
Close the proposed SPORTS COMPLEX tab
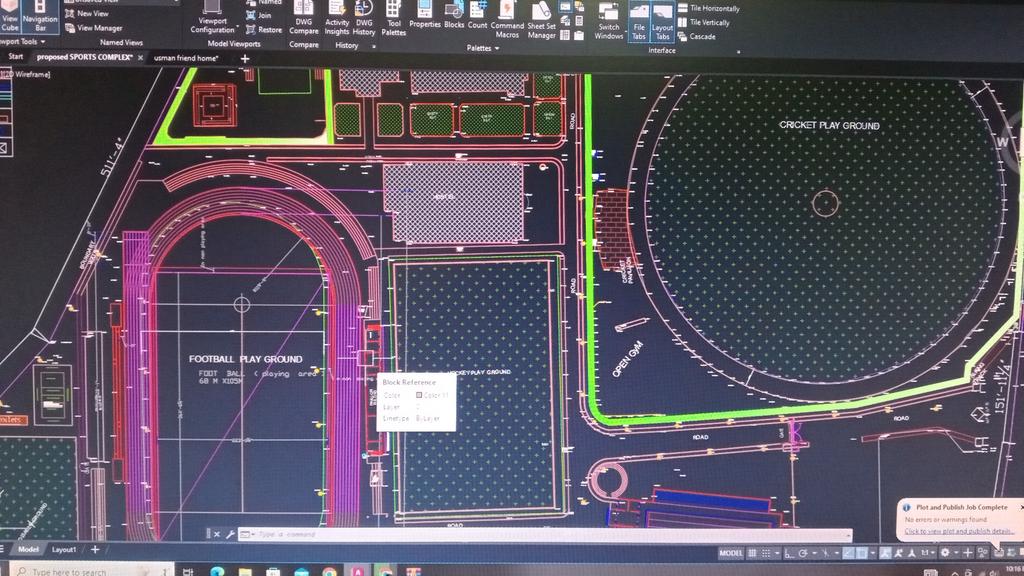[x=140, y=58]
